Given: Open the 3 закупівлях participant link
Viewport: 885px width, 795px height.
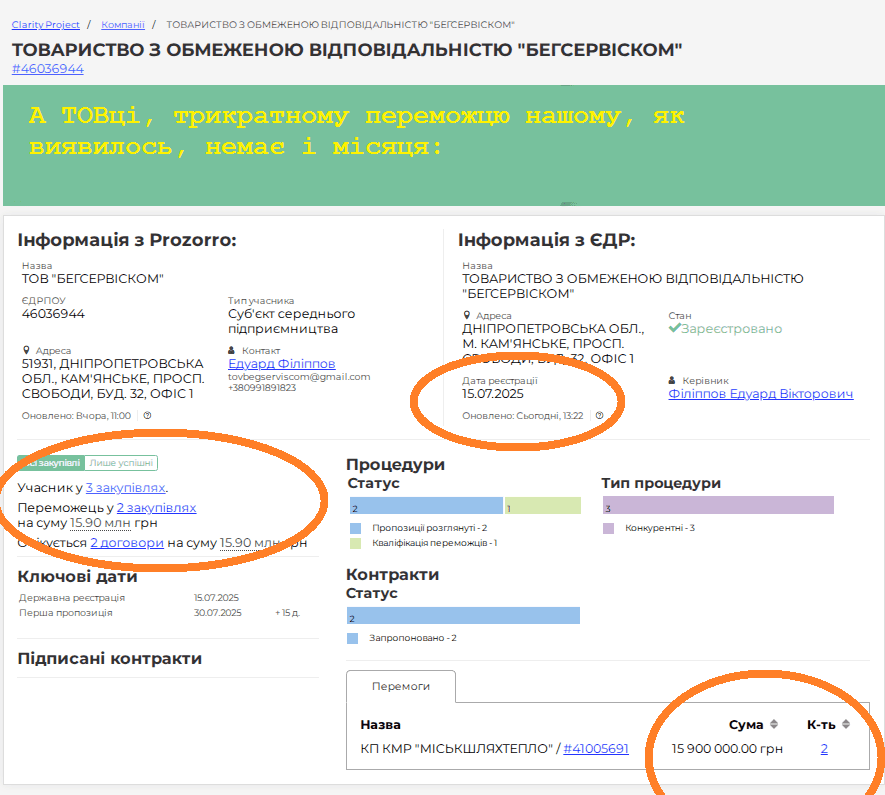Looking at the screenshot, I should pos(125,488).
